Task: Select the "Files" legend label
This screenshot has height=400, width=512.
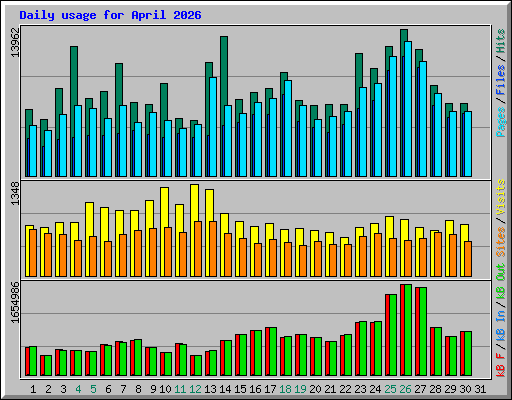Action: point(500,80)
